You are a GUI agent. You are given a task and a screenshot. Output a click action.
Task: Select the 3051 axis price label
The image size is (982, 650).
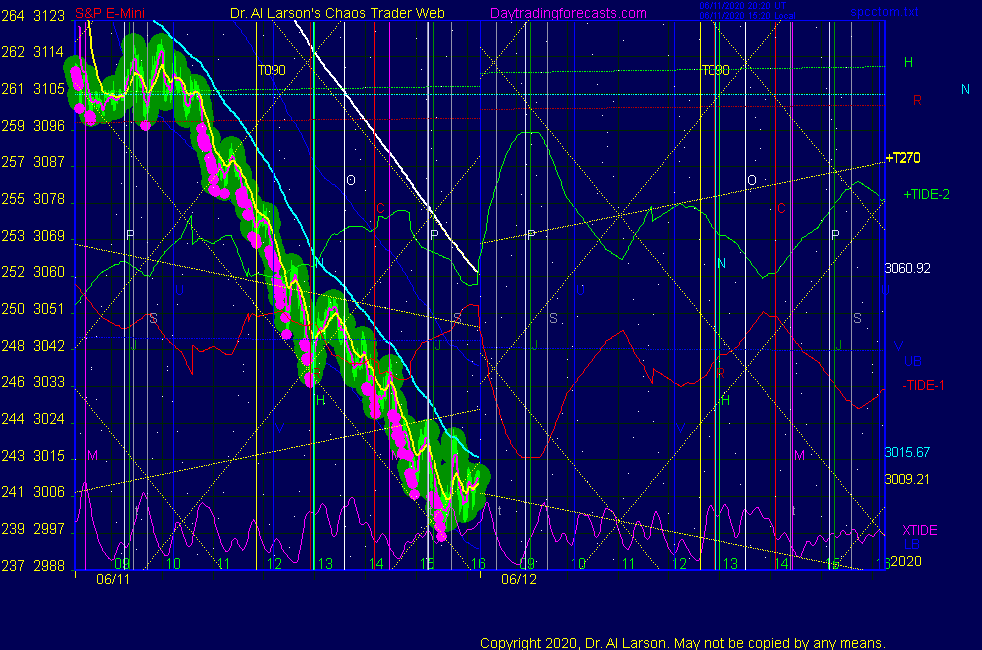pyautogui.click(x=49, y=309)
